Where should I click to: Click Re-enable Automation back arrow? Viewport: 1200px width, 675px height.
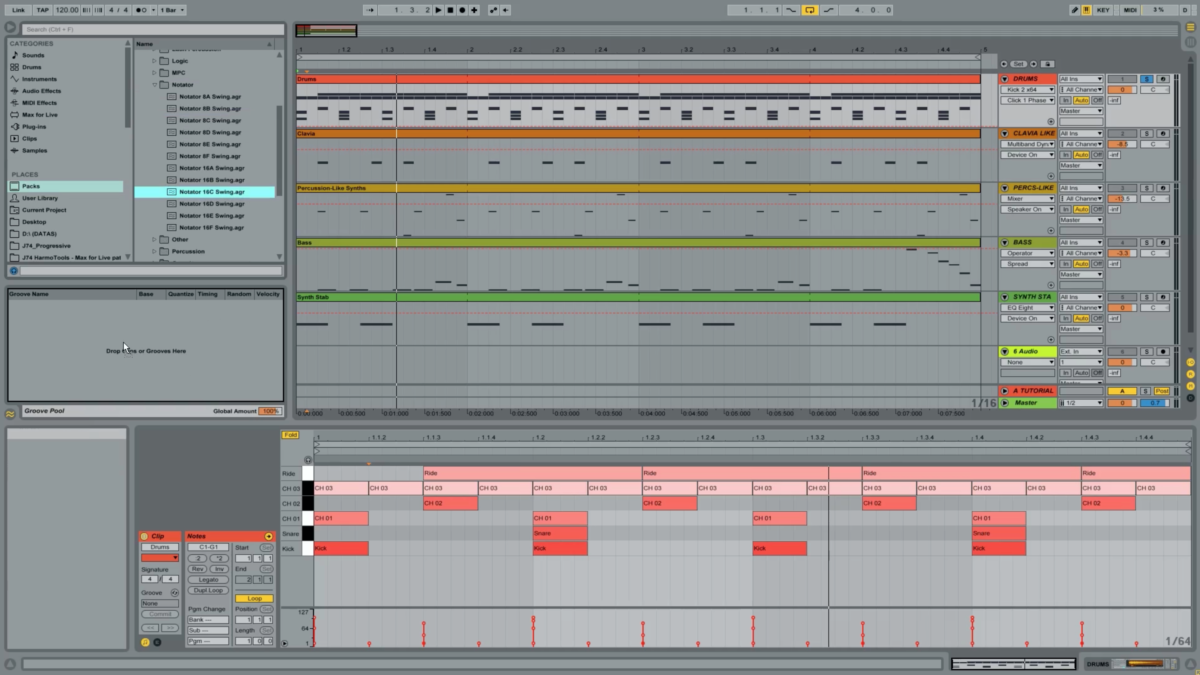[x=505, y=9]
